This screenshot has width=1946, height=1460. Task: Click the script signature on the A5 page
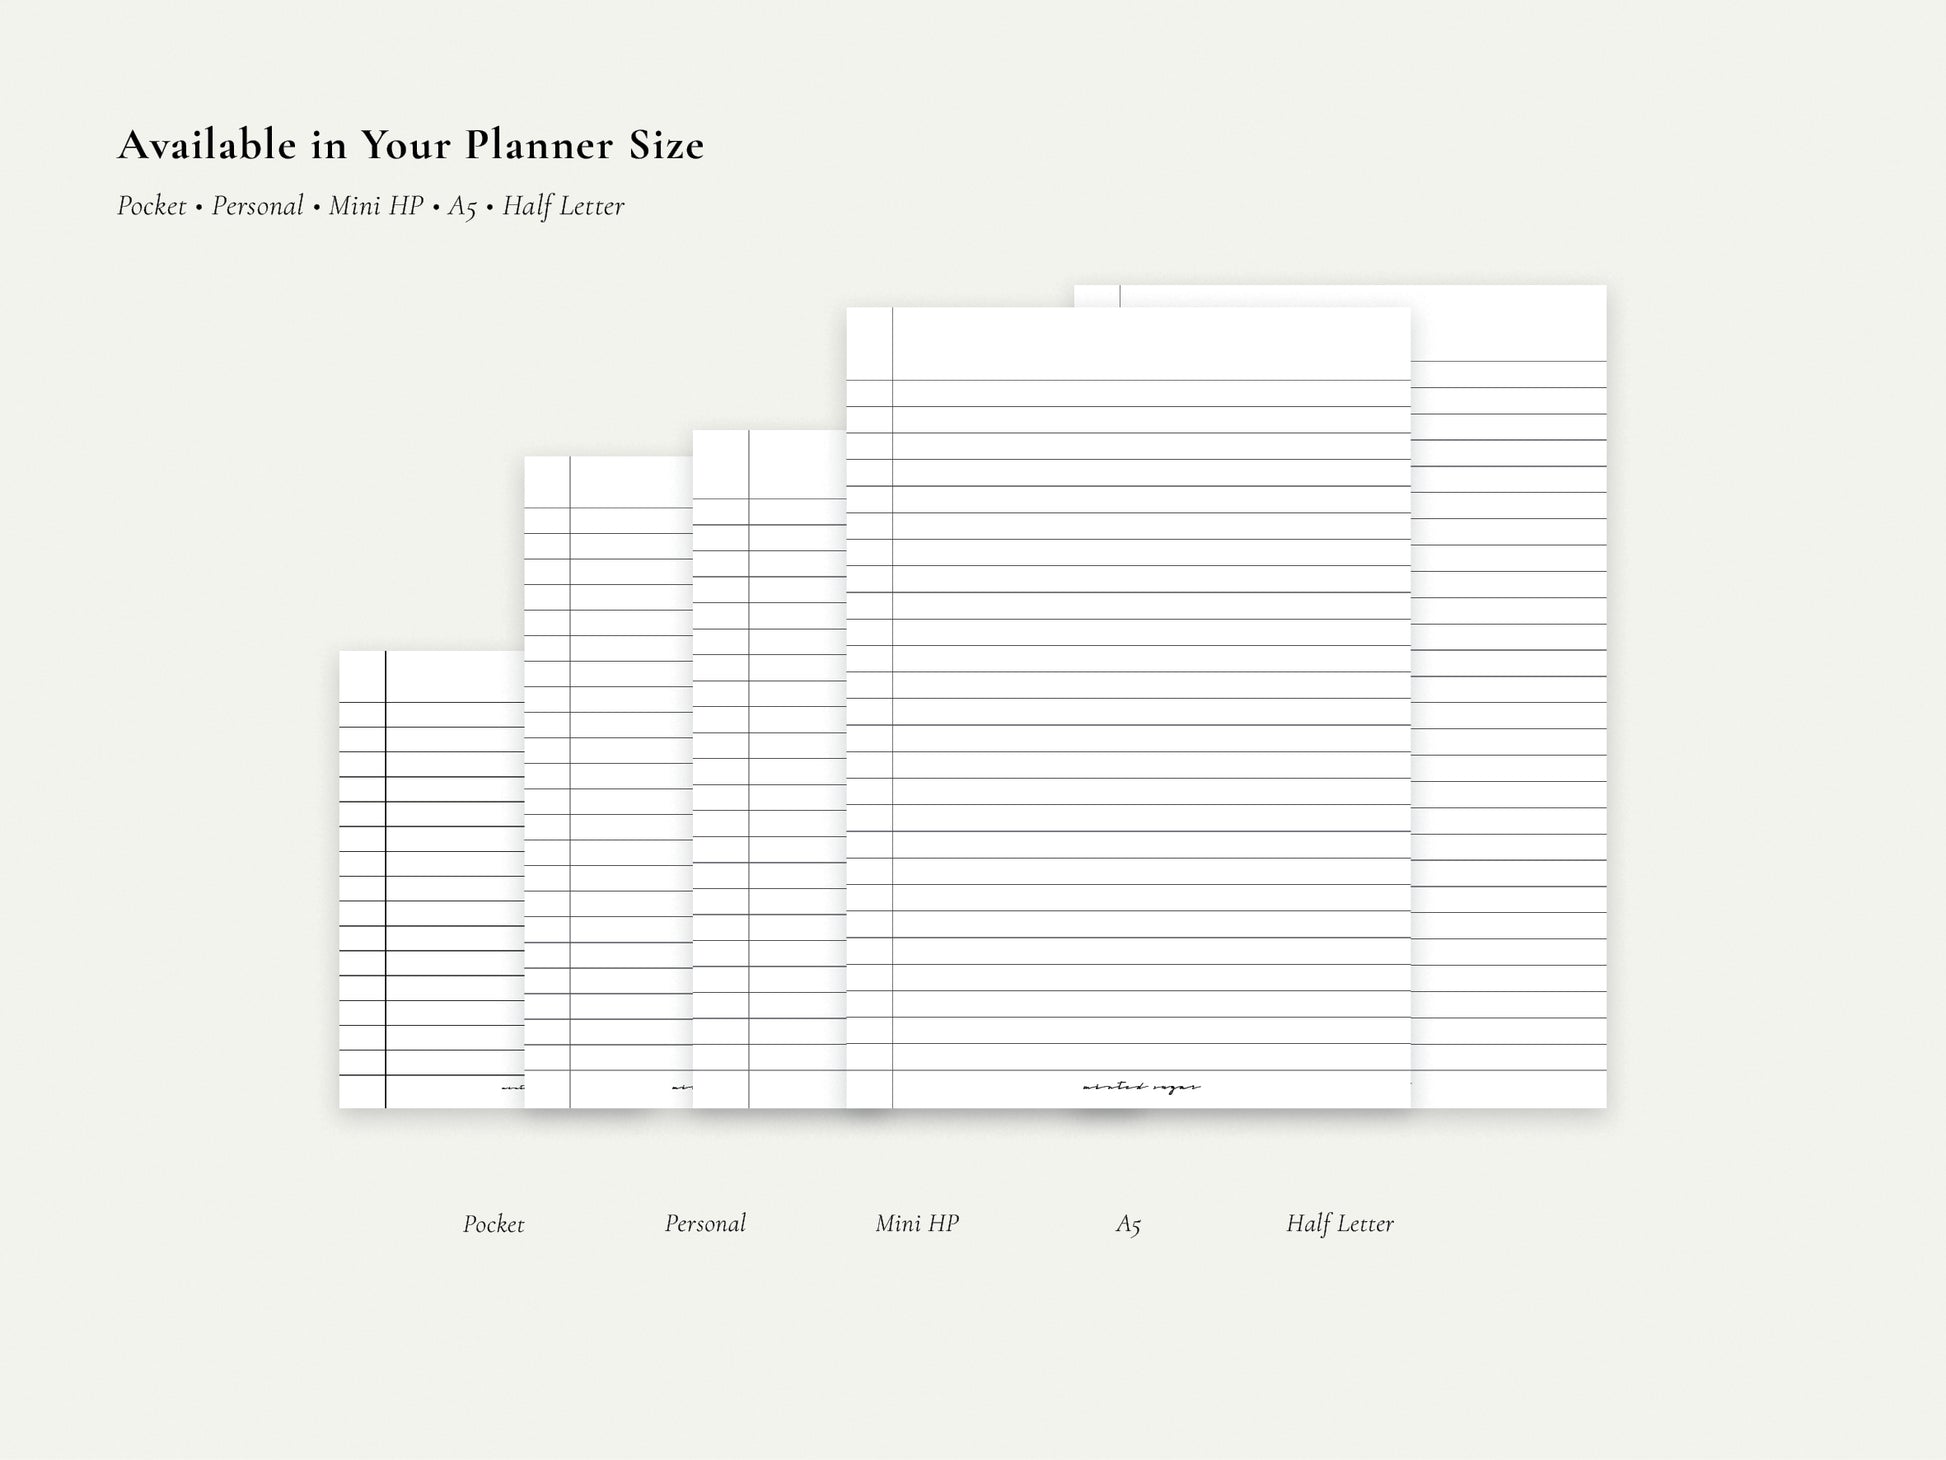coord(1141,1087)
